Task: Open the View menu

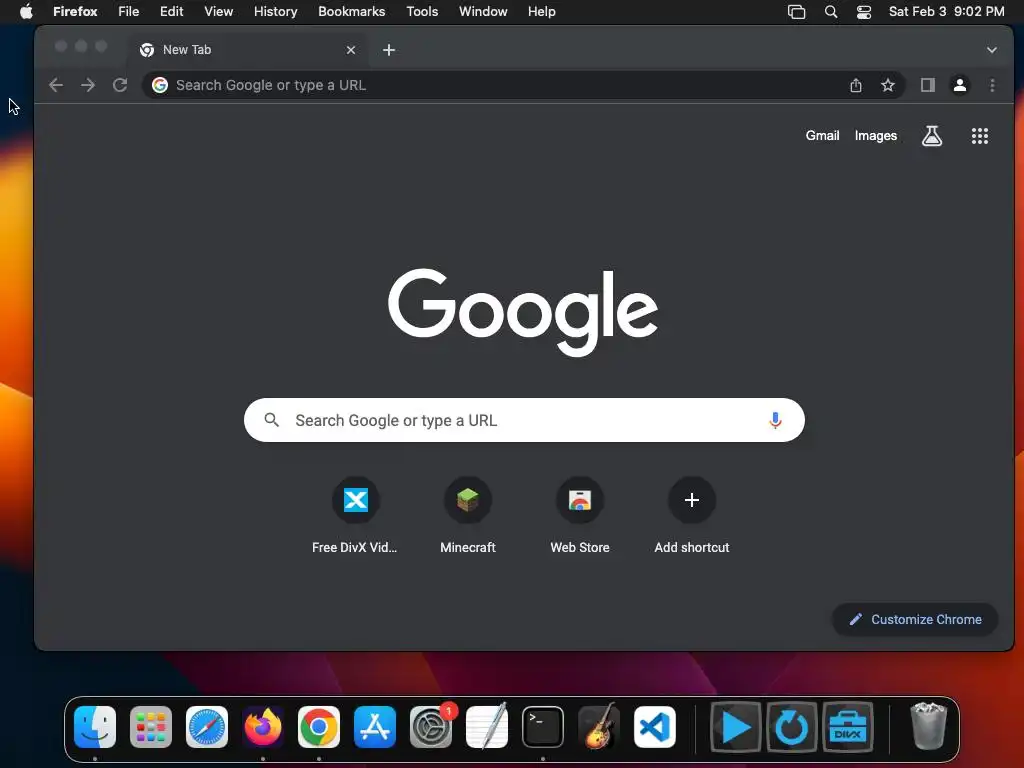Action: click(x=218, y=11)
